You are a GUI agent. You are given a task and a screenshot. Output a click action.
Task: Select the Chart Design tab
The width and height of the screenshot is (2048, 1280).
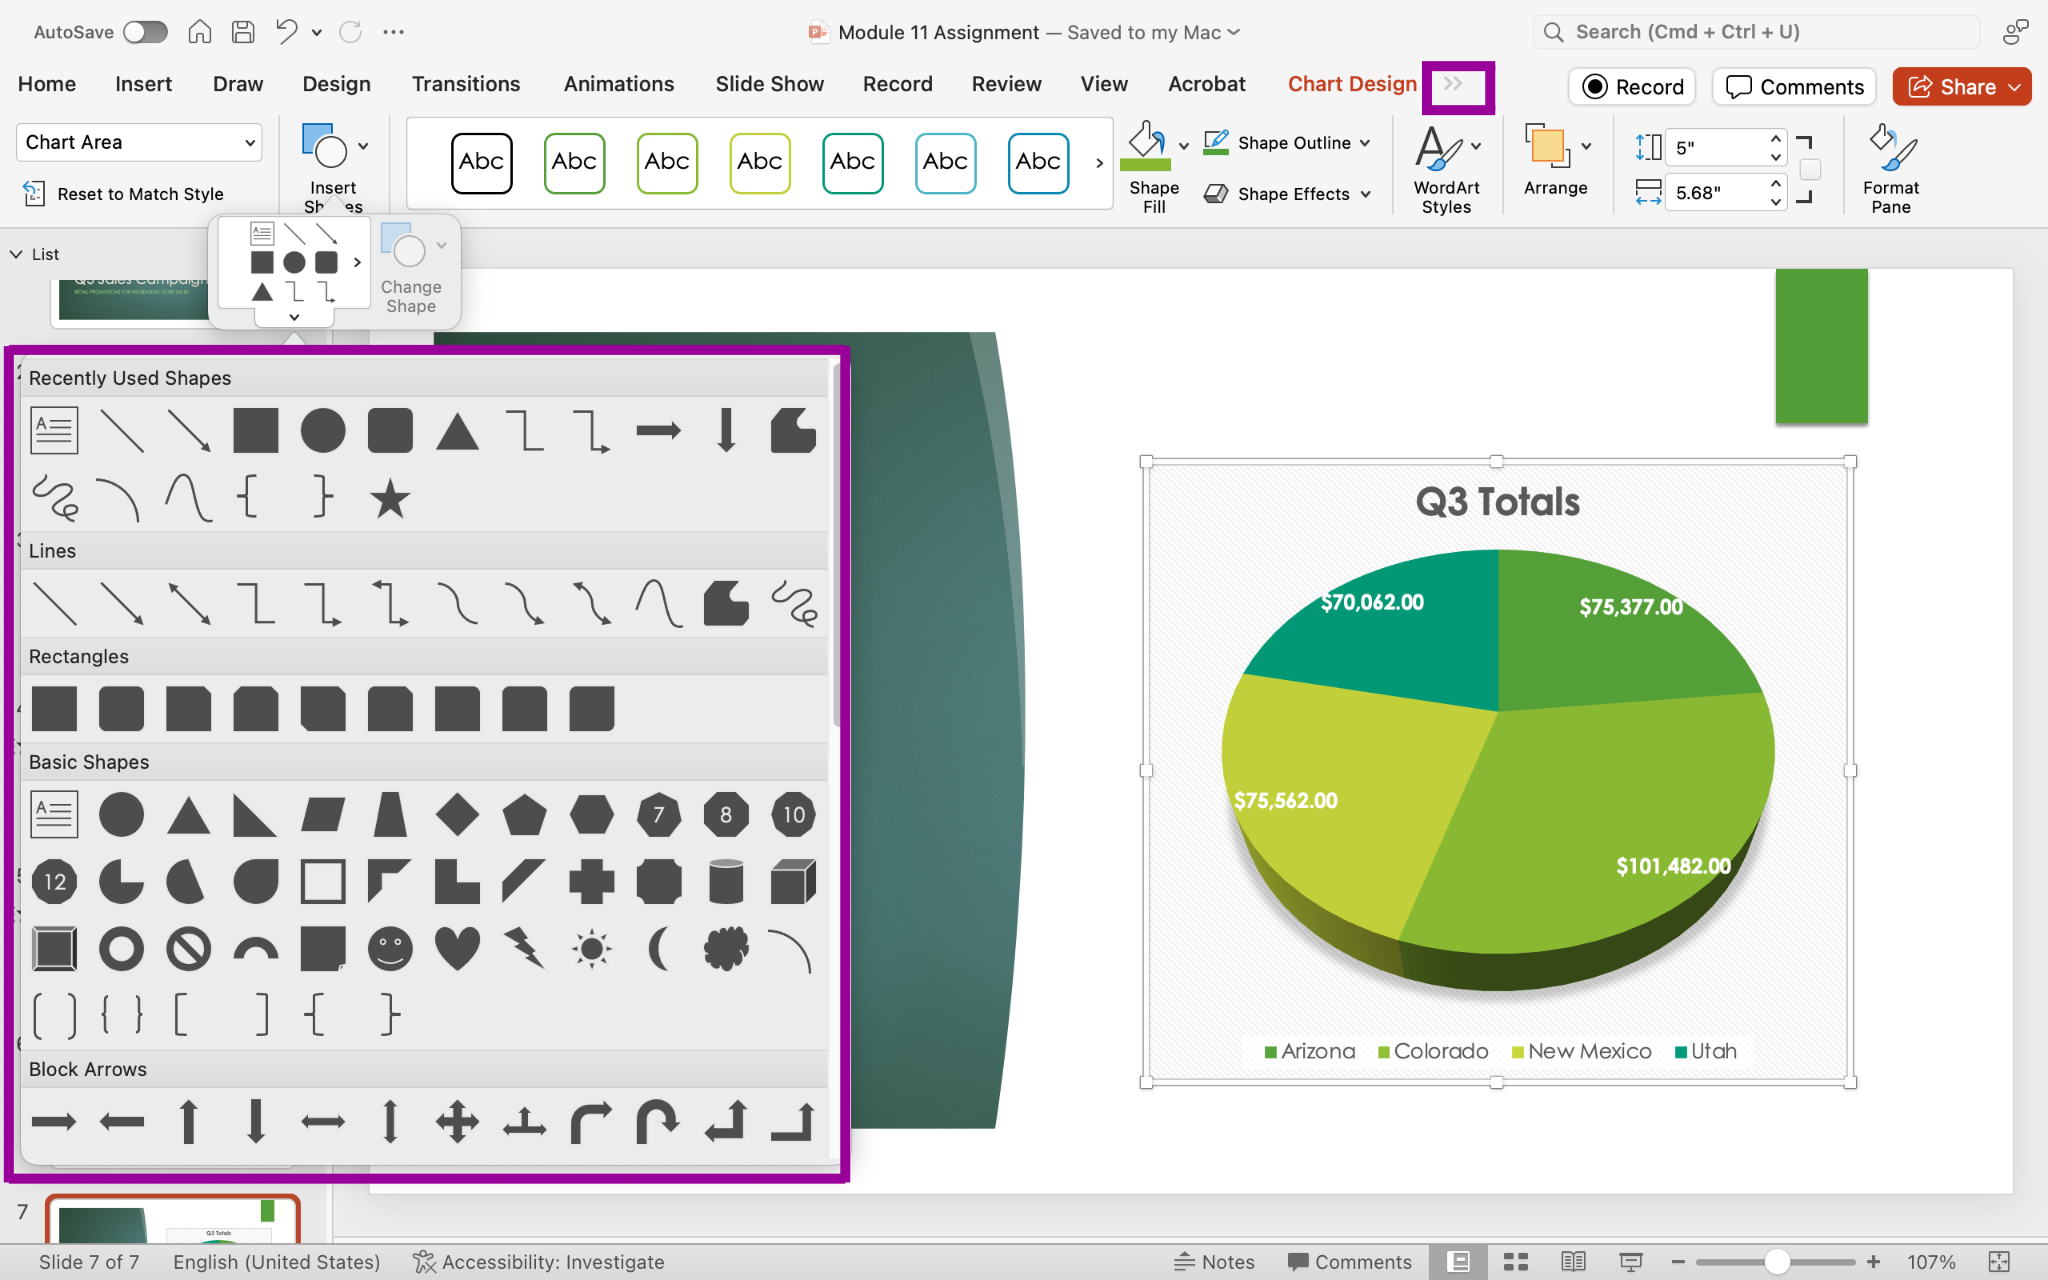point(1352,84)
